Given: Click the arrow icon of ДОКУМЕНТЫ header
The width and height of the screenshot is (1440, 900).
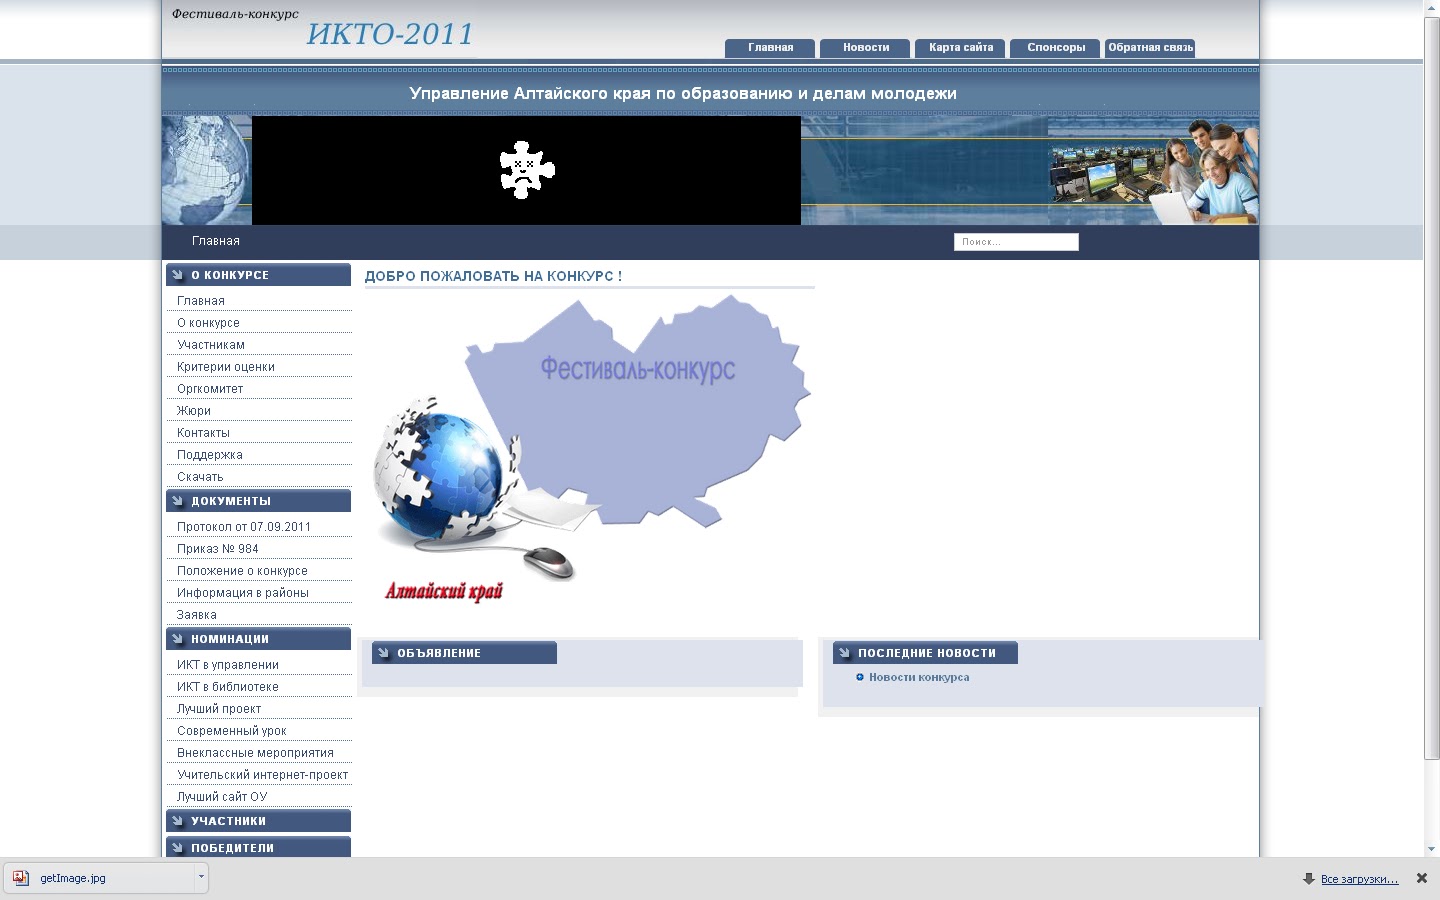Looking at the screenshot, I should (178, 501).
